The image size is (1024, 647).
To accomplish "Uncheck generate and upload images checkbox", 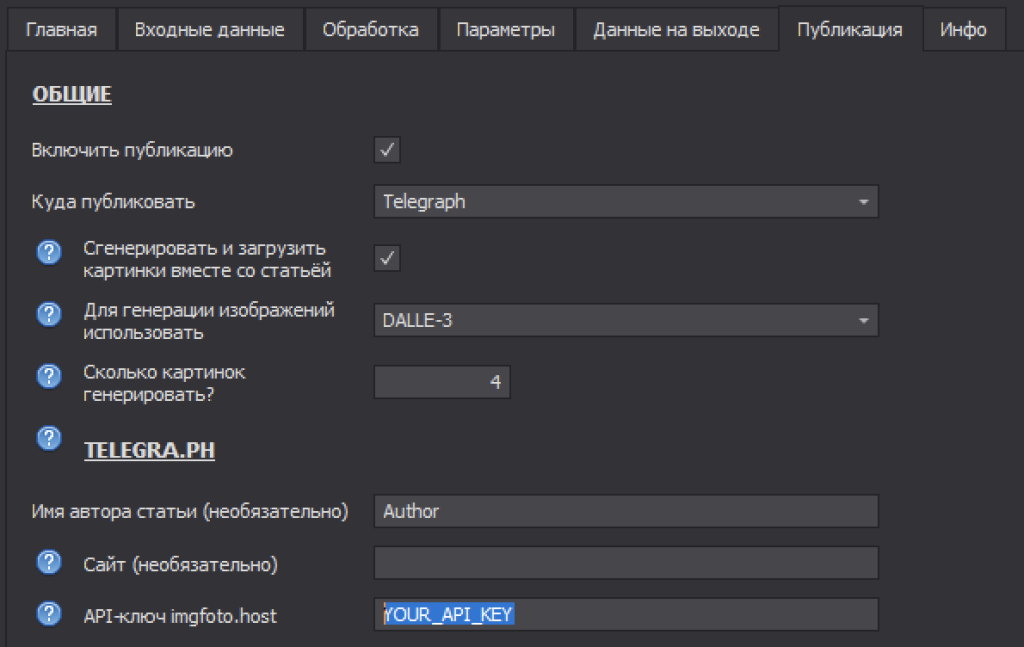I will [387, 258].
